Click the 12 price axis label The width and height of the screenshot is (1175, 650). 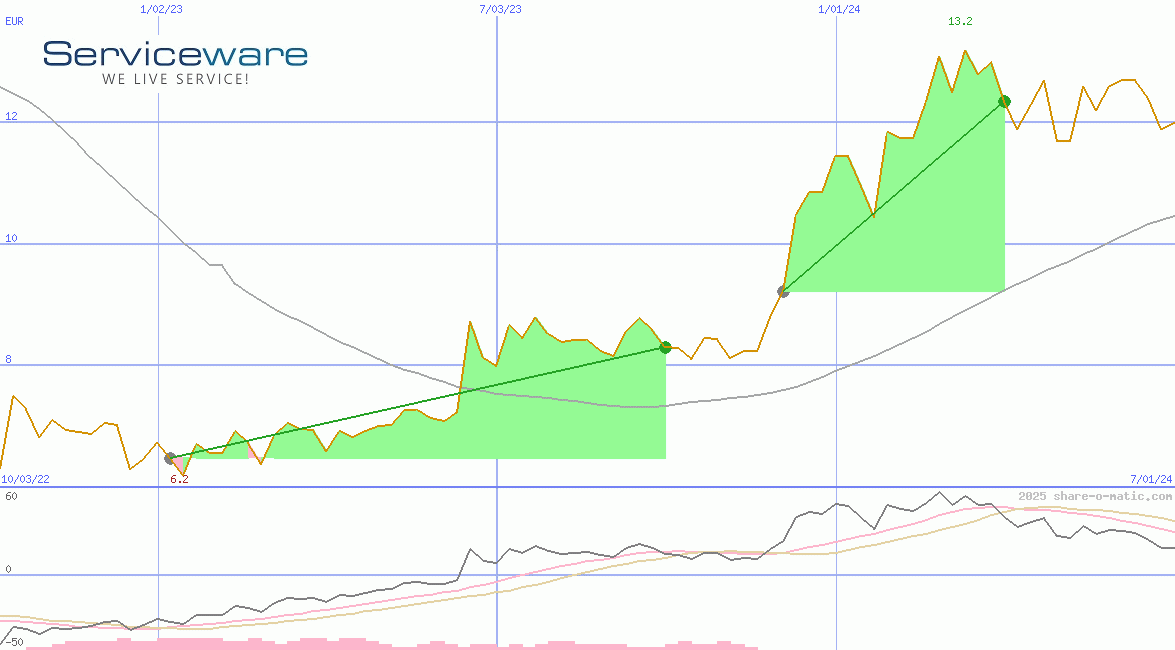tap(11, 116)
